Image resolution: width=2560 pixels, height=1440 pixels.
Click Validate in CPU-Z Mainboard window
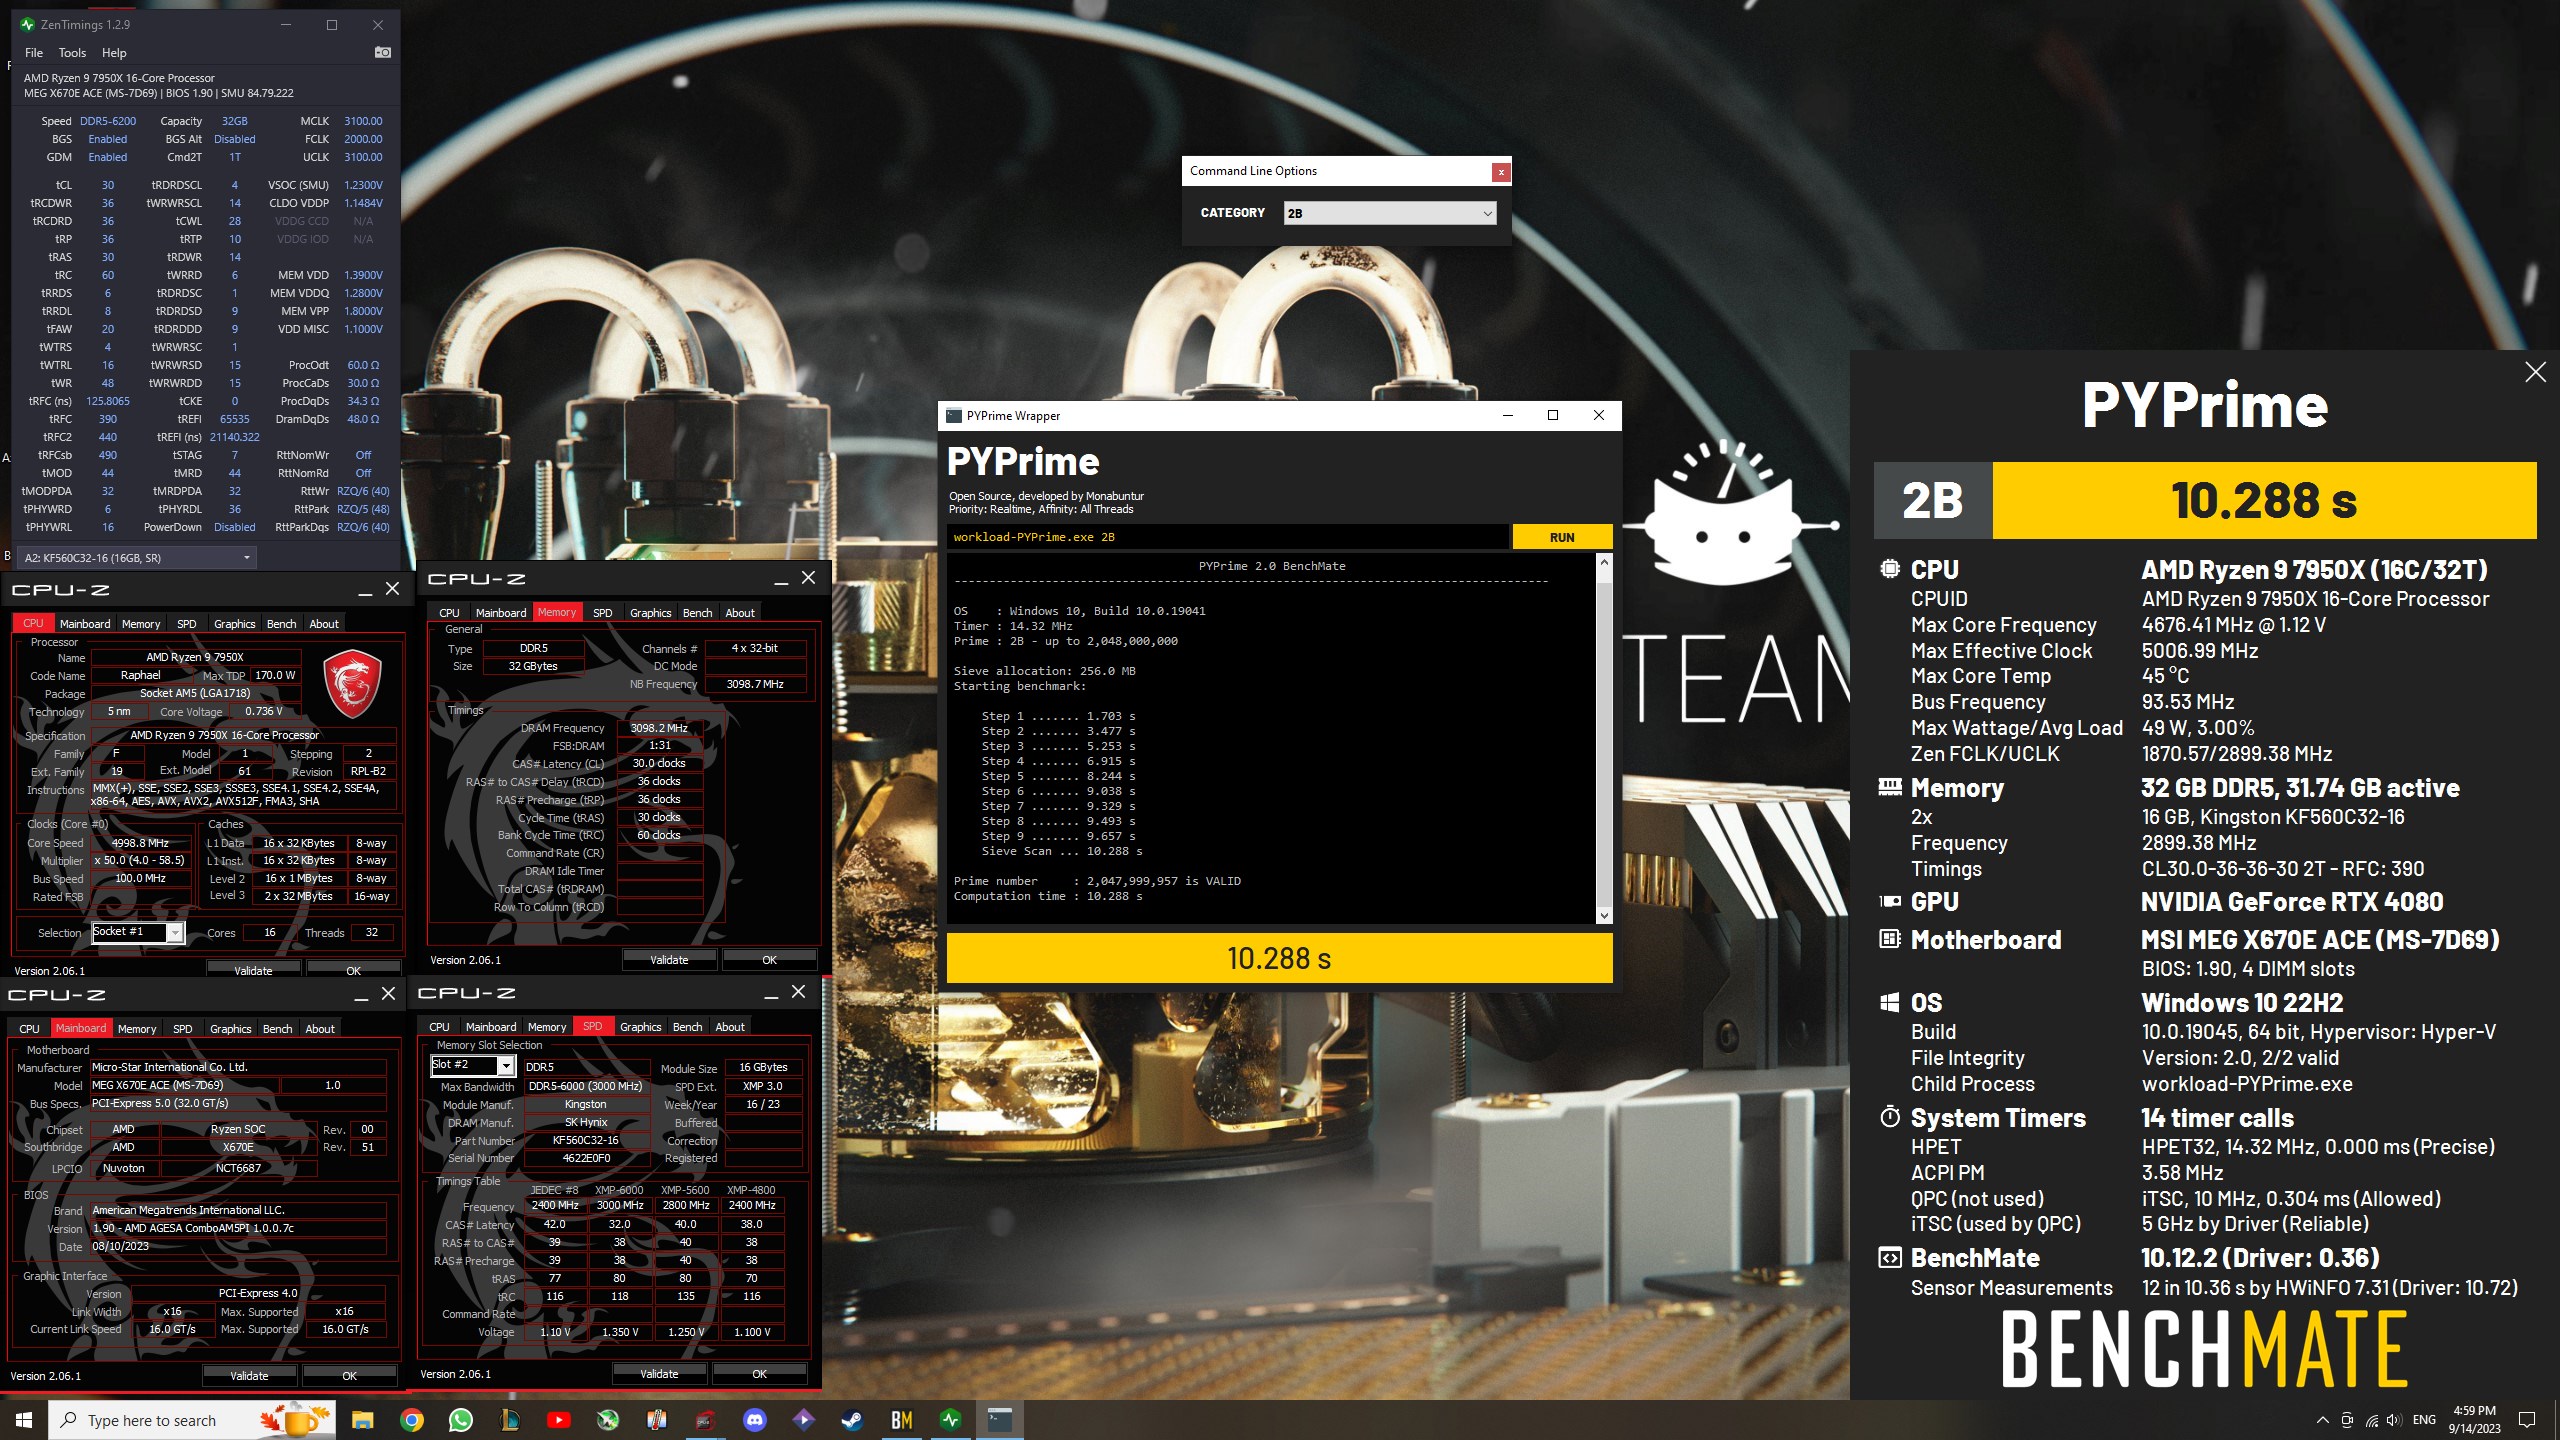coord(249,1375)
